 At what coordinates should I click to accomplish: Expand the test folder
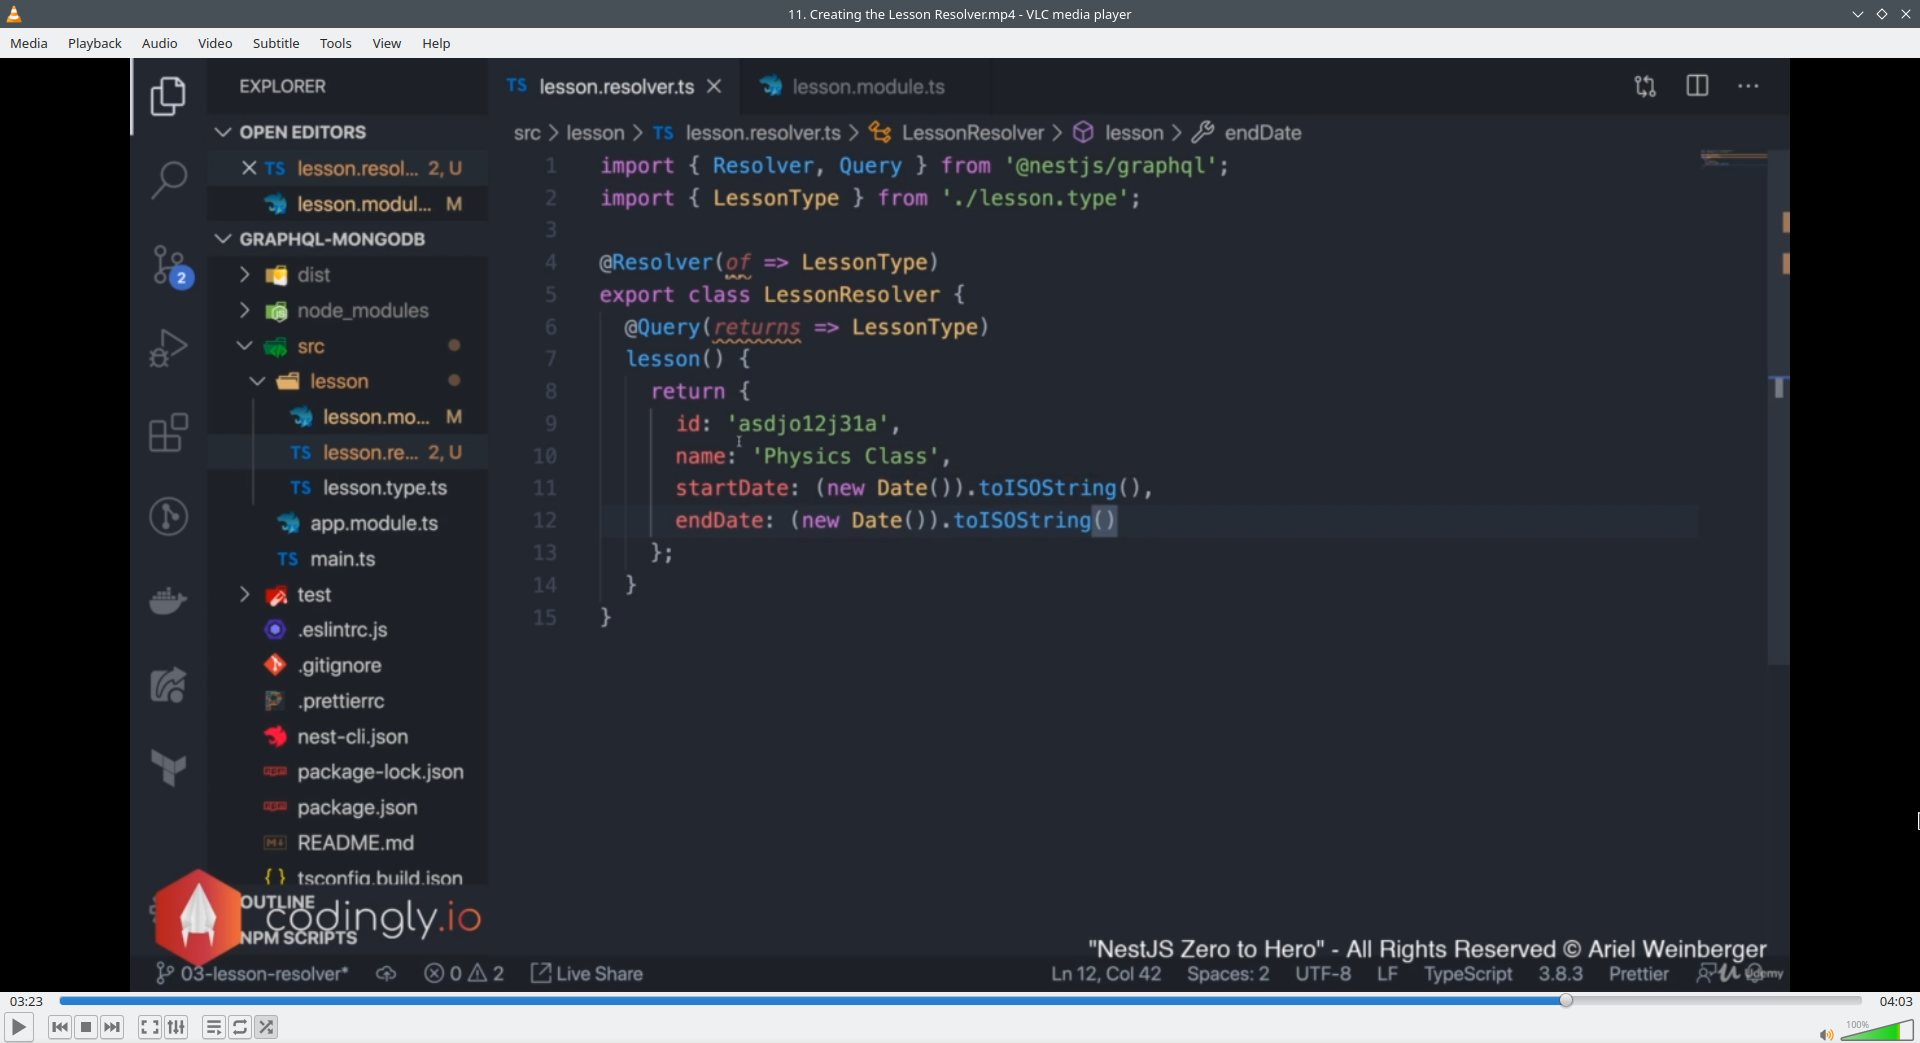pos(244,595)
